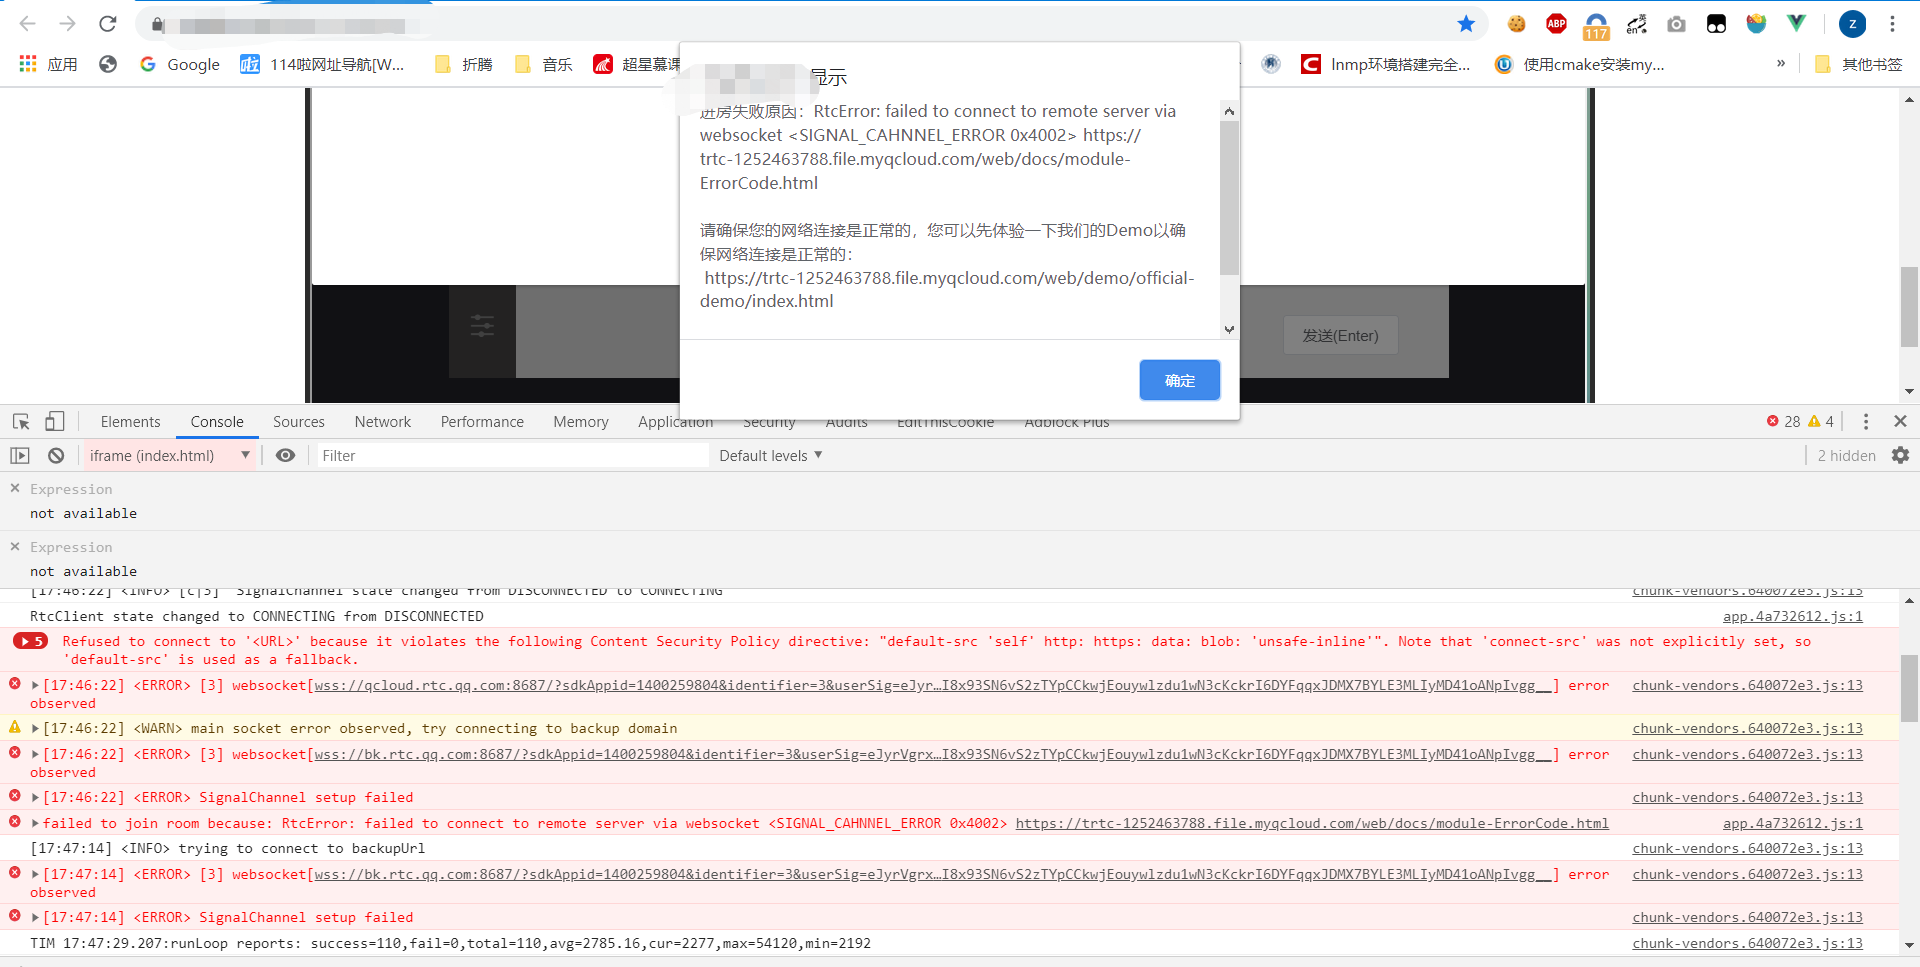Image resolution: width=1920 pixels, height=967 pixels.
Task: Open the iframe (index.html) context dropdown
Action: coord(168,455)
